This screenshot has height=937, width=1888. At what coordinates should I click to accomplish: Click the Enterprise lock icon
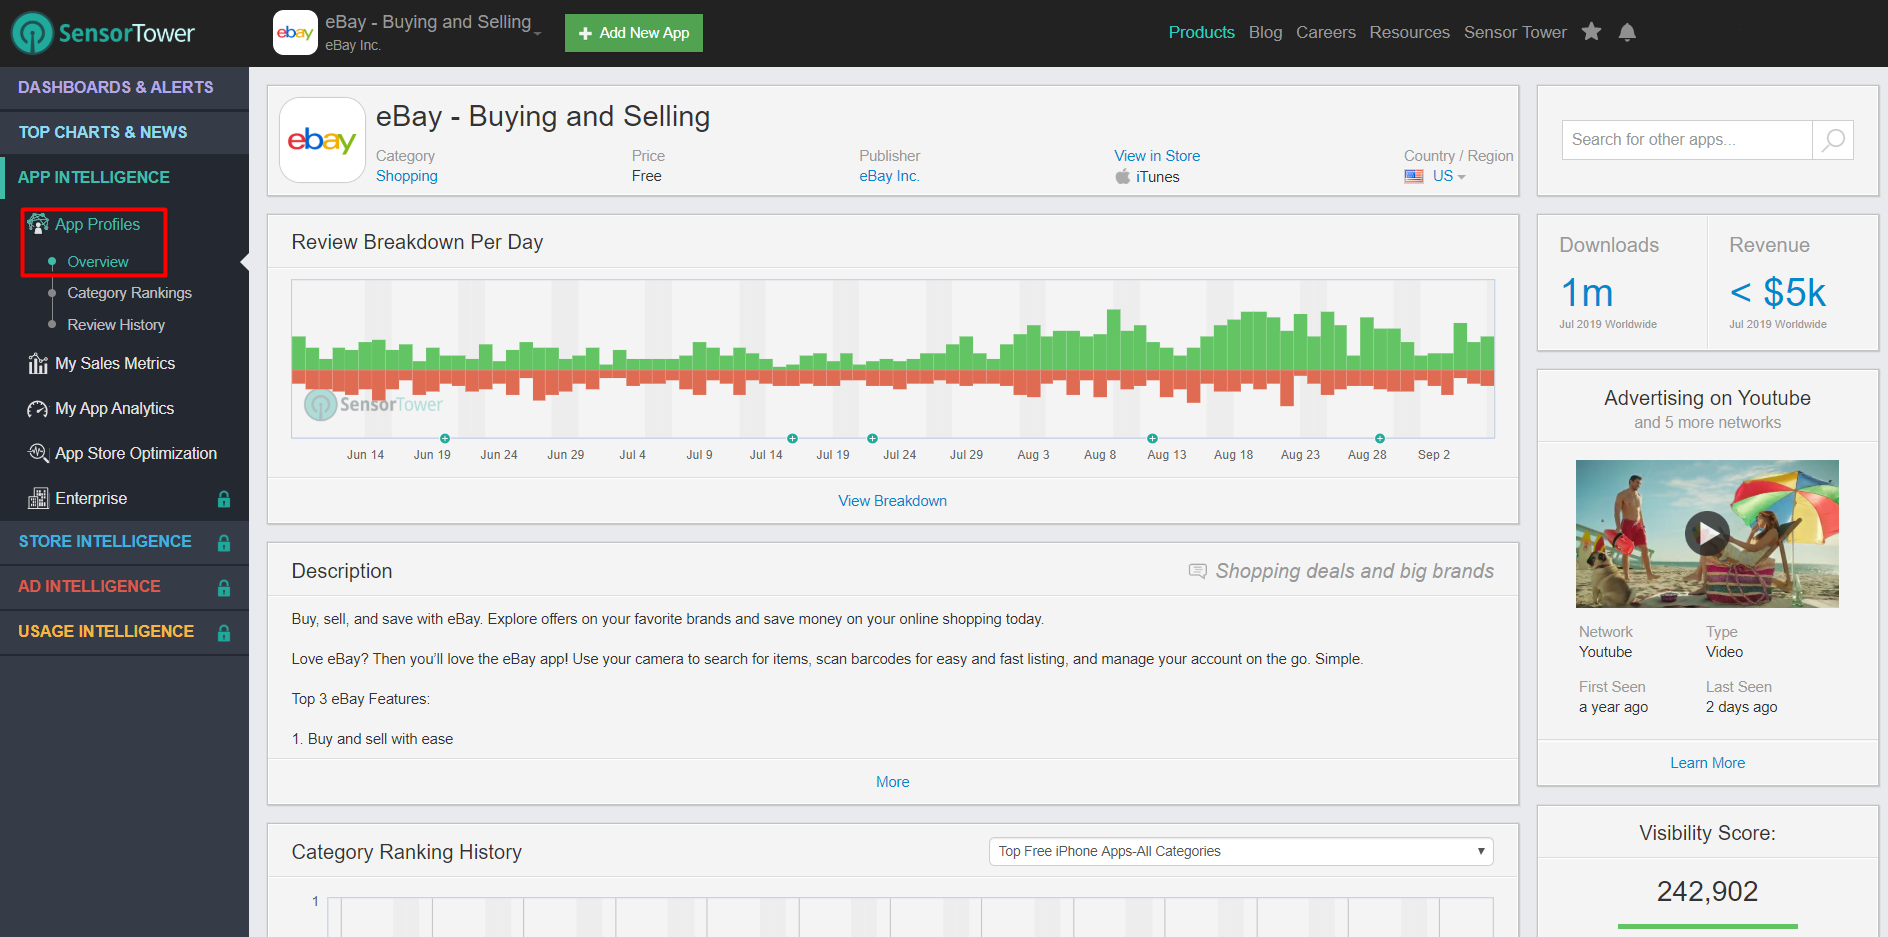(x=224, y=499)
